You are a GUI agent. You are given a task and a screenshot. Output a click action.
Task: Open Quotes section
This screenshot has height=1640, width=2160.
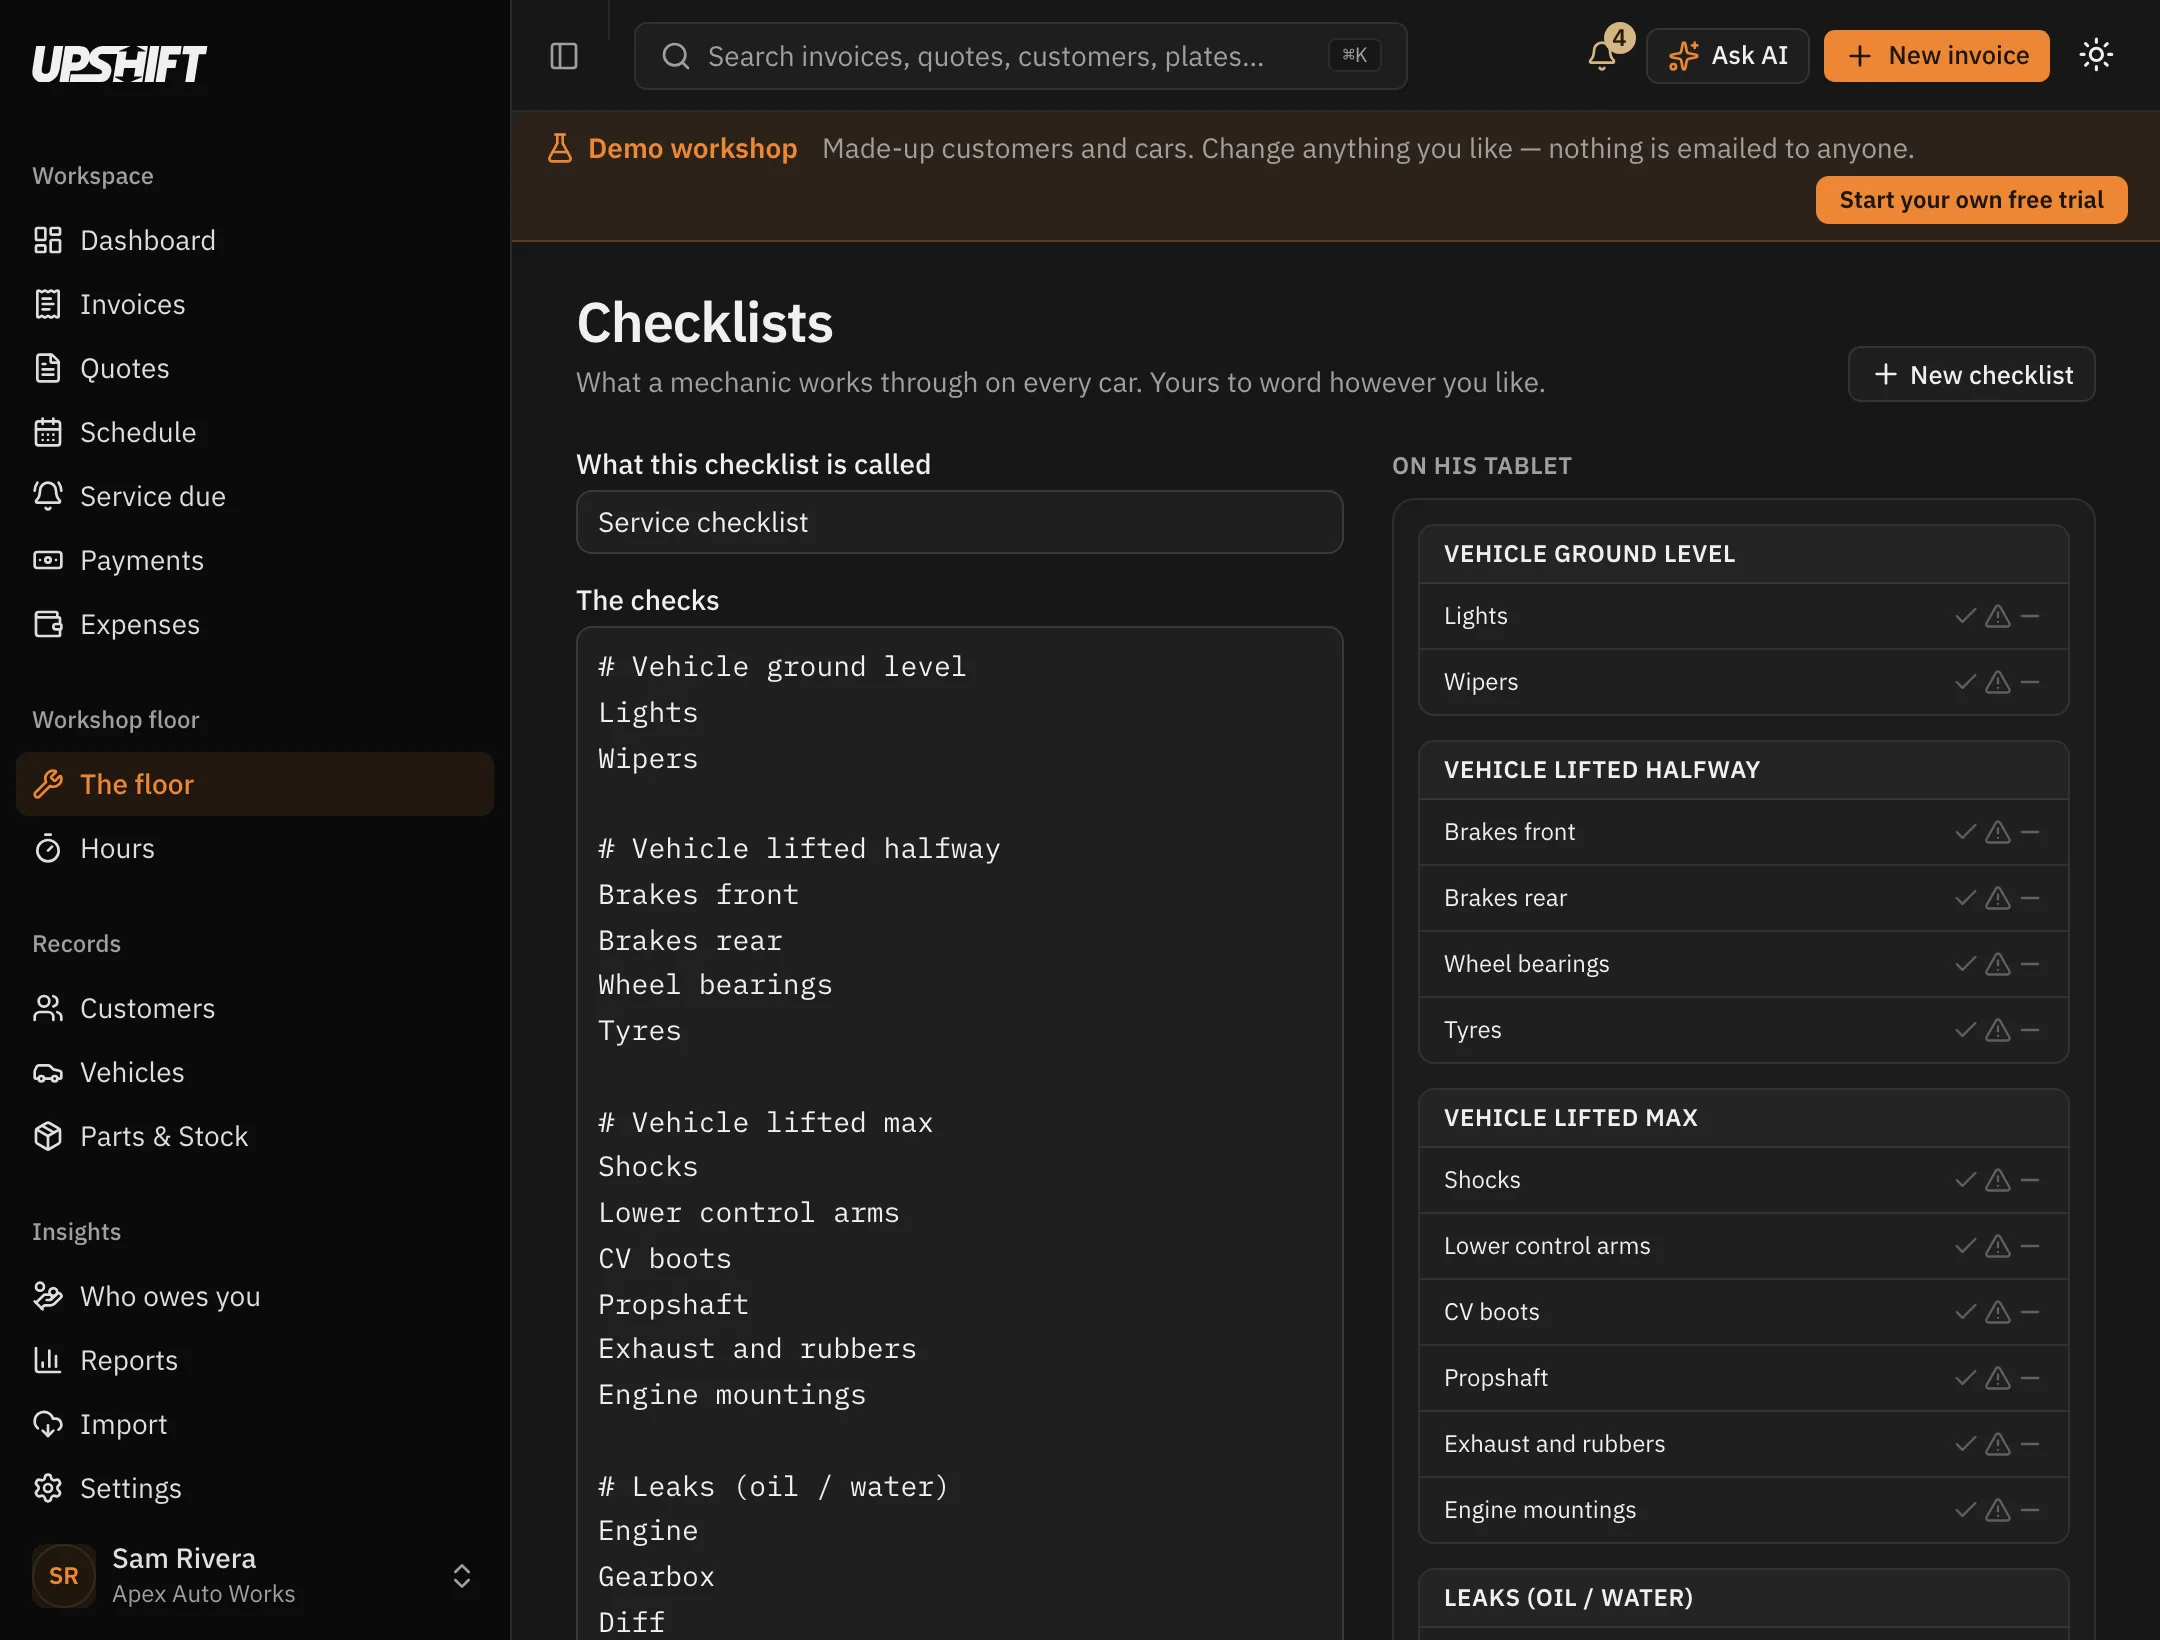[255, 368]
